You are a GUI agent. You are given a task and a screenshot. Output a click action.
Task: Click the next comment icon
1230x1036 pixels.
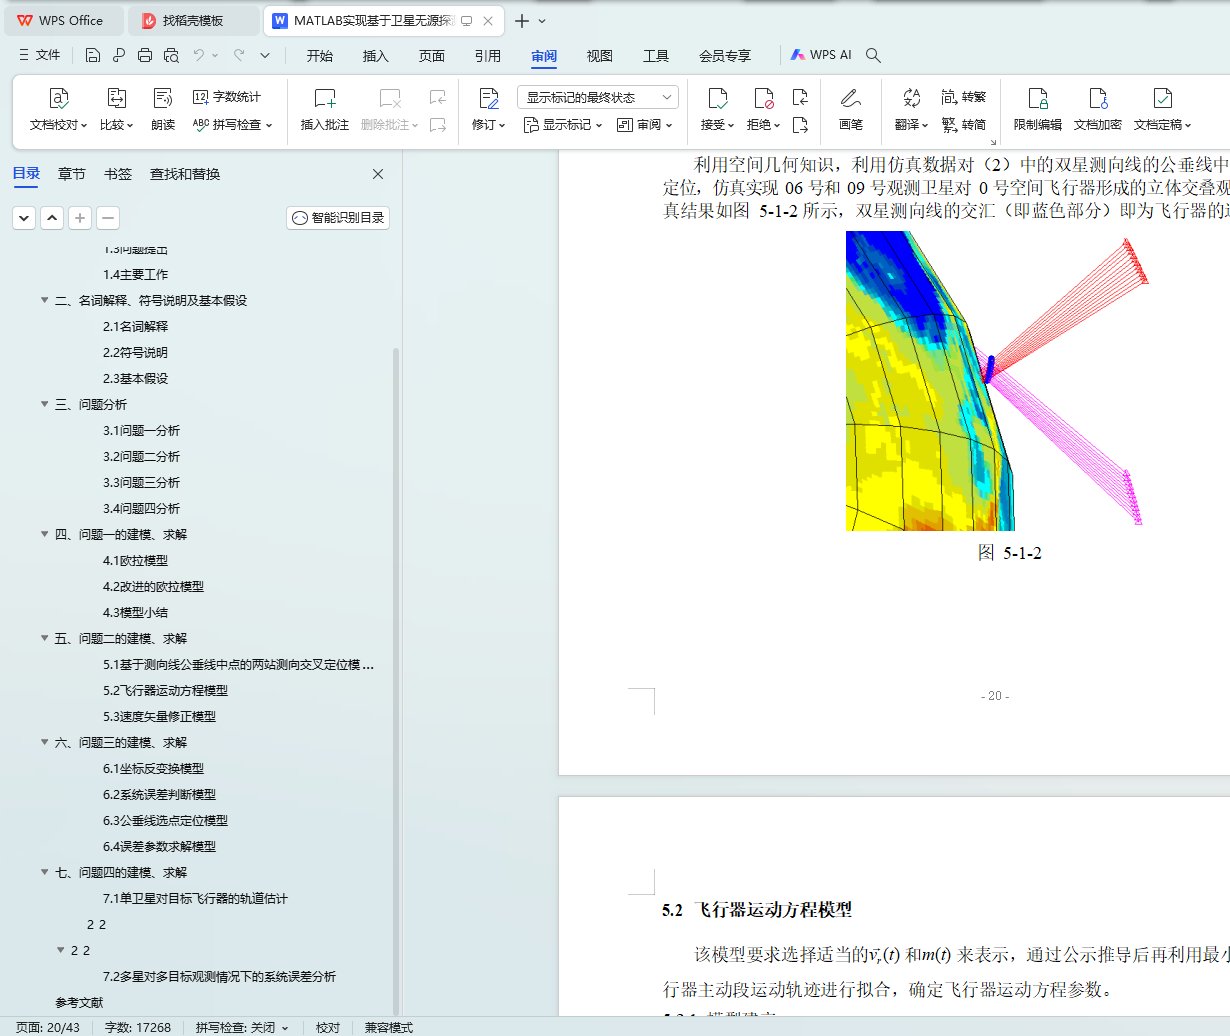pyautogui.click(x=438, y=125)
